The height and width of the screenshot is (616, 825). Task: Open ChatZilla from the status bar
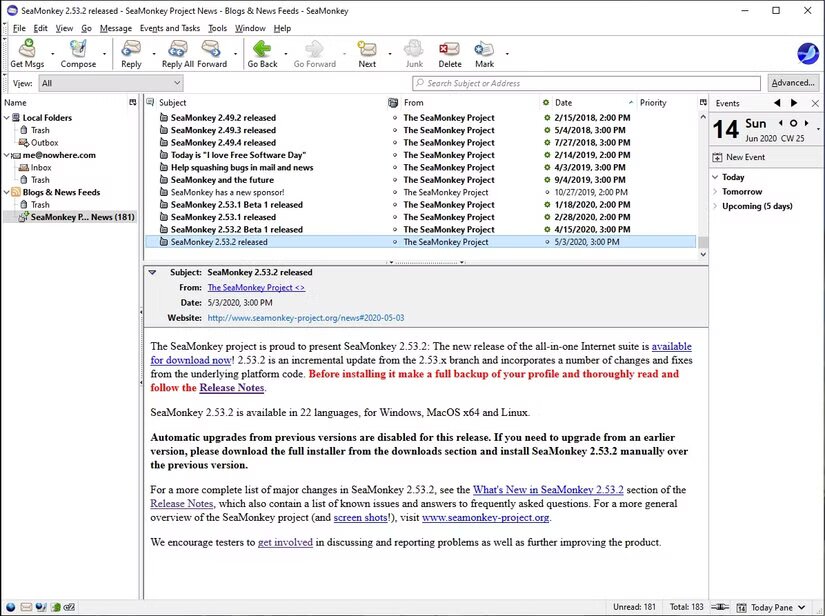[x=68, y=607]
